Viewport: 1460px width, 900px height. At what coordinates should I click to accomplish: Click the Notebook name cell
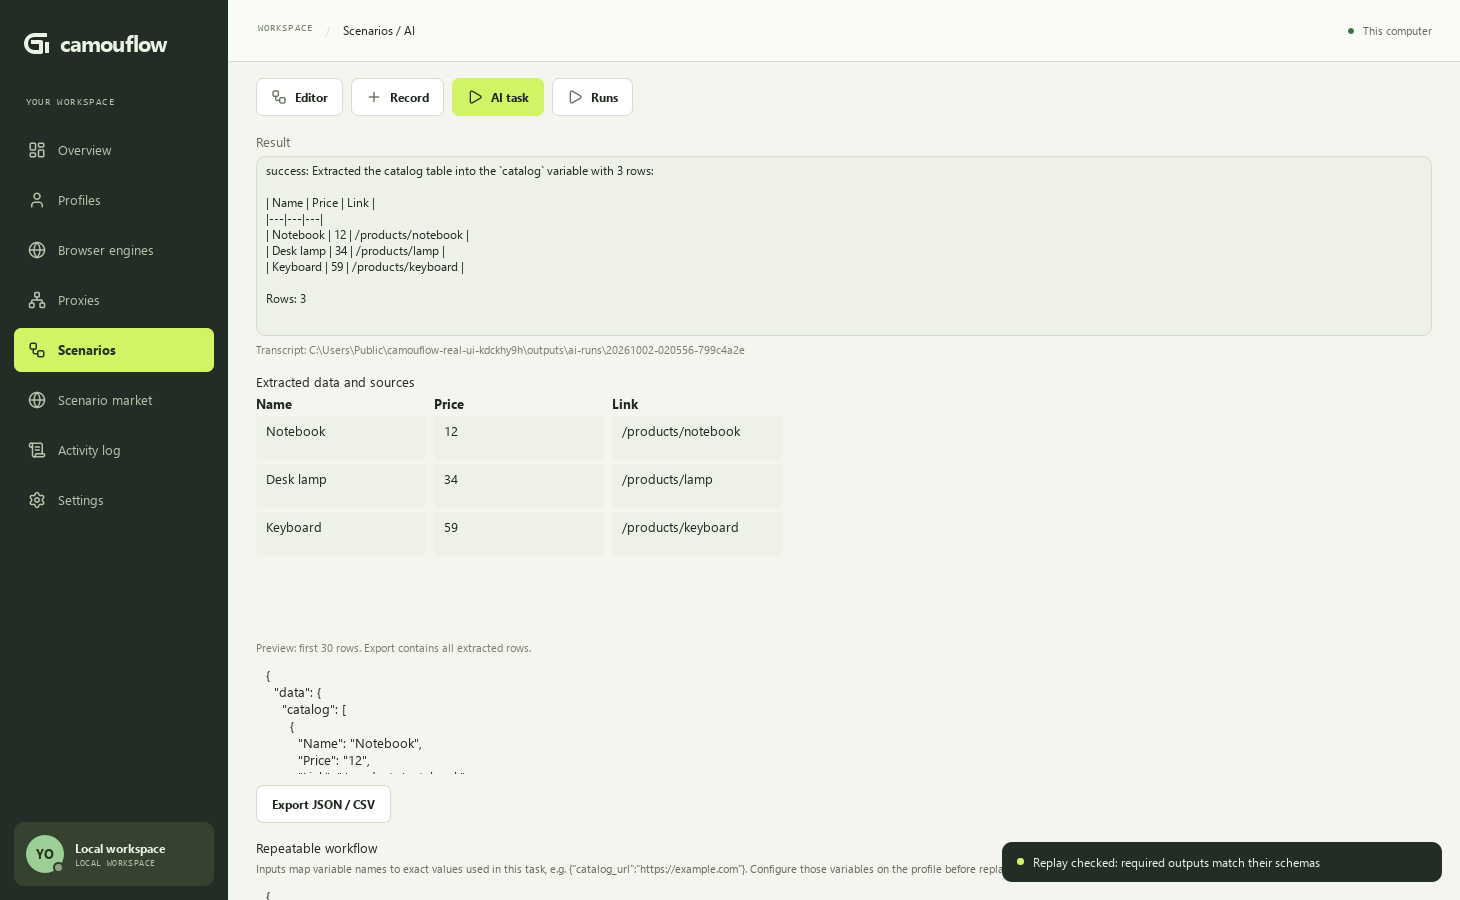point(341,438)
